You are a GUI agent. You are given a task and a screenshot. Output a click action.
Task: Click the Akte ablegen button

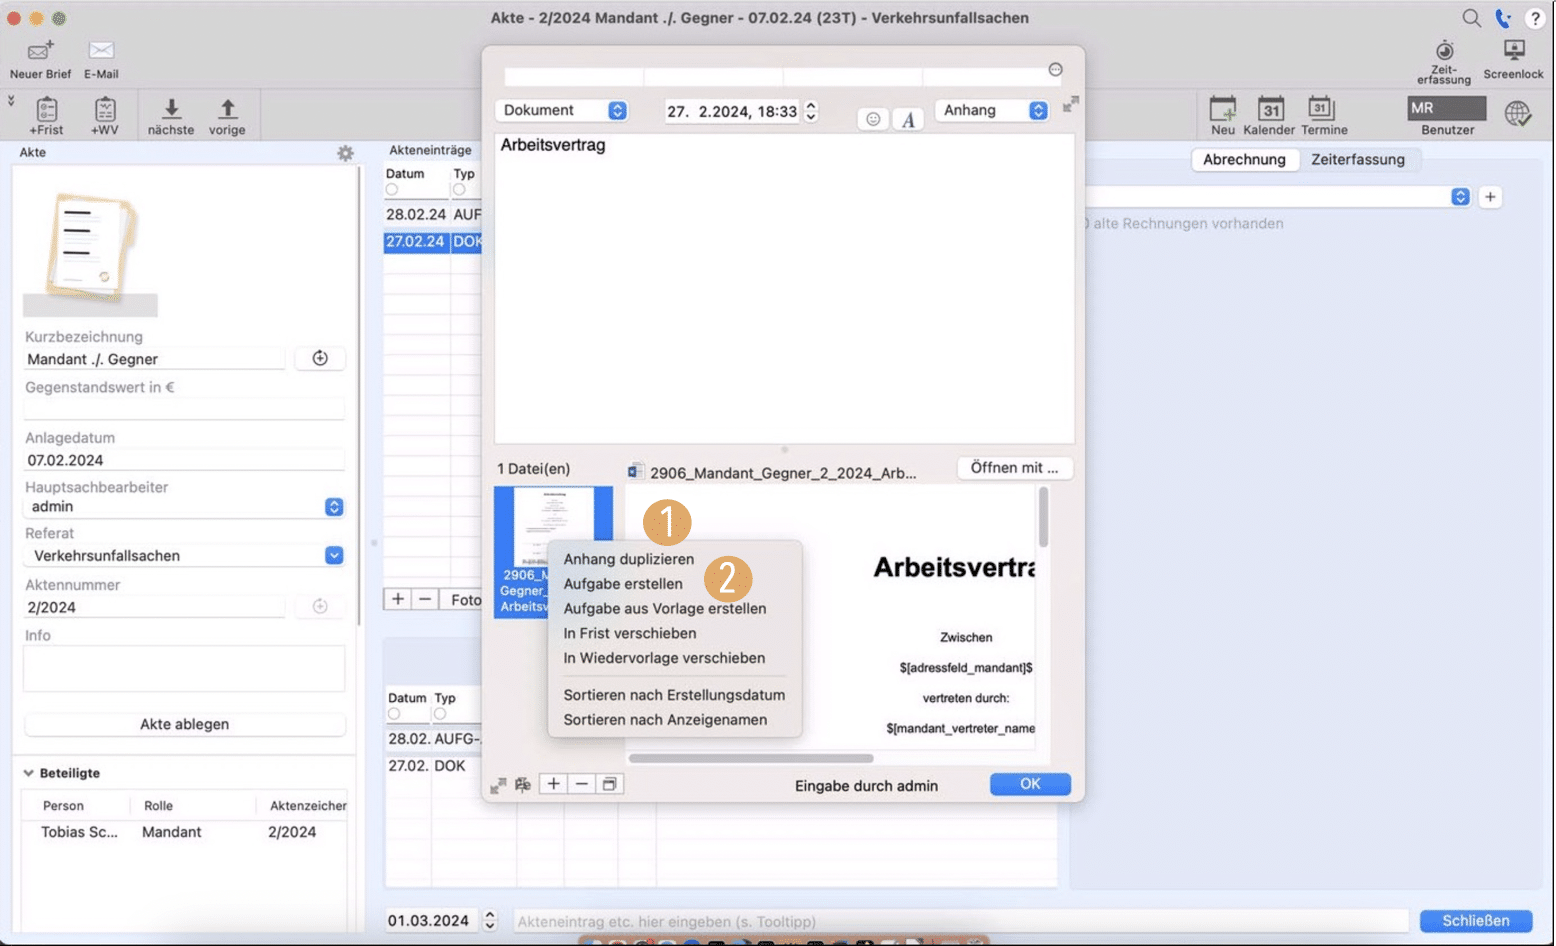point(185,724)
